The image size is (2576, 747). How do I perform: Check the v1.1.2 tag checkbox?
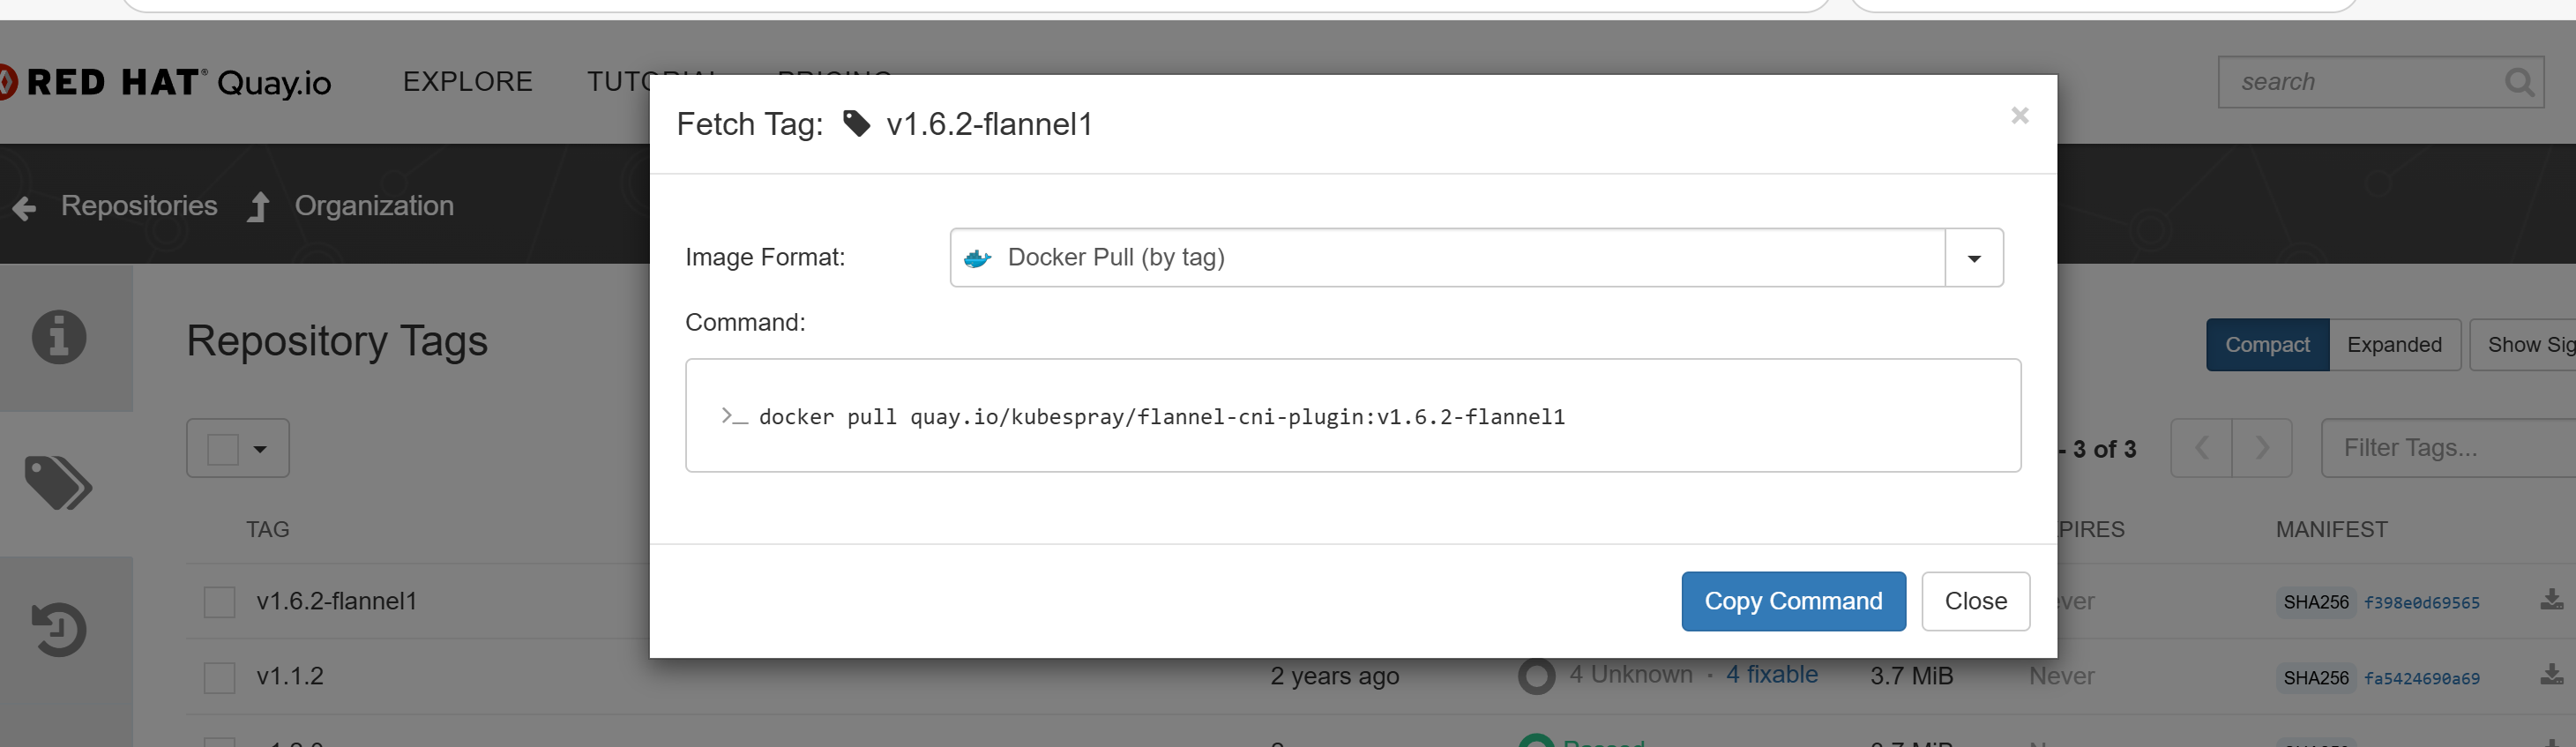point(219,677)
